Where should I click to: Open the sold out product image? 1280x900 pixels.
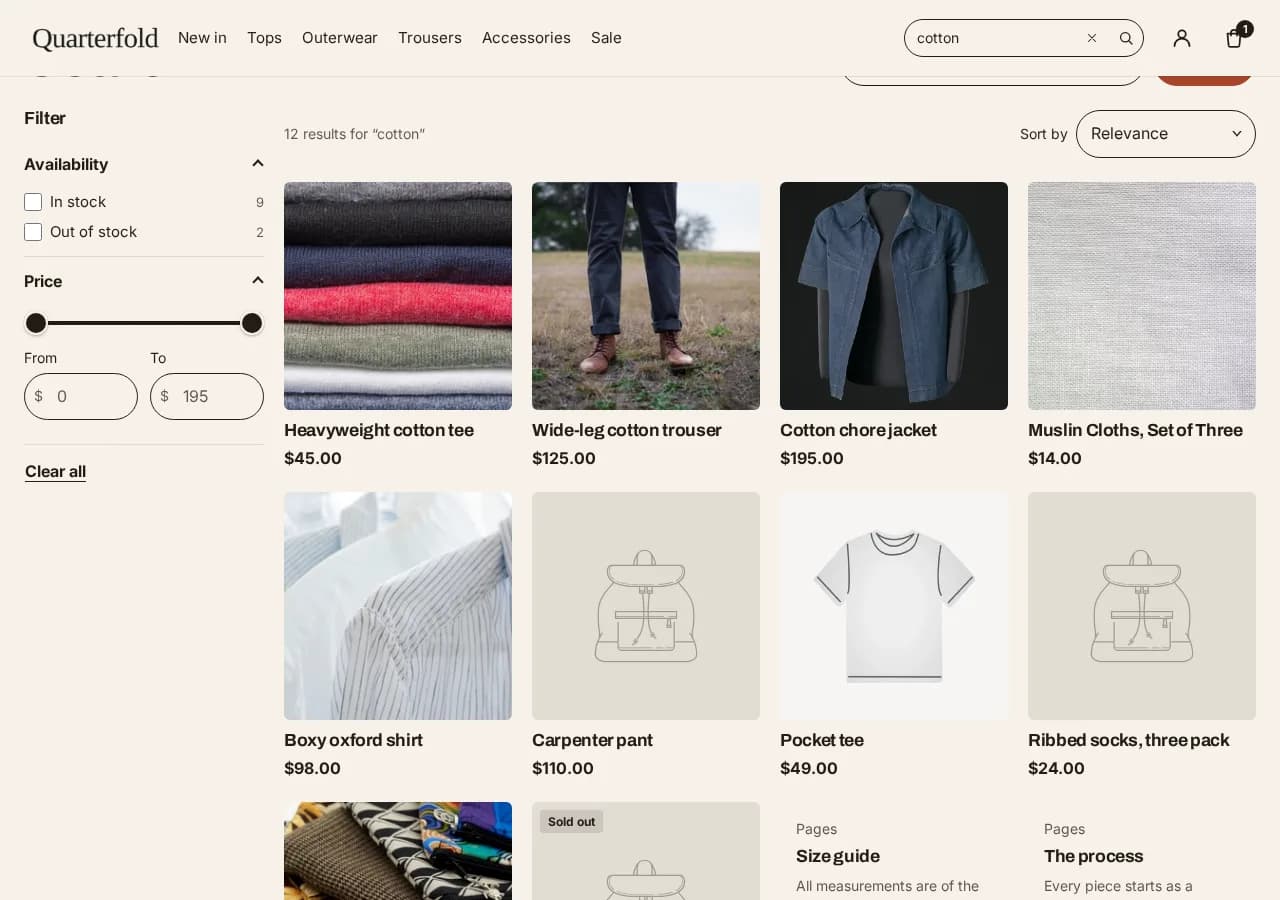tap(646, 851)
